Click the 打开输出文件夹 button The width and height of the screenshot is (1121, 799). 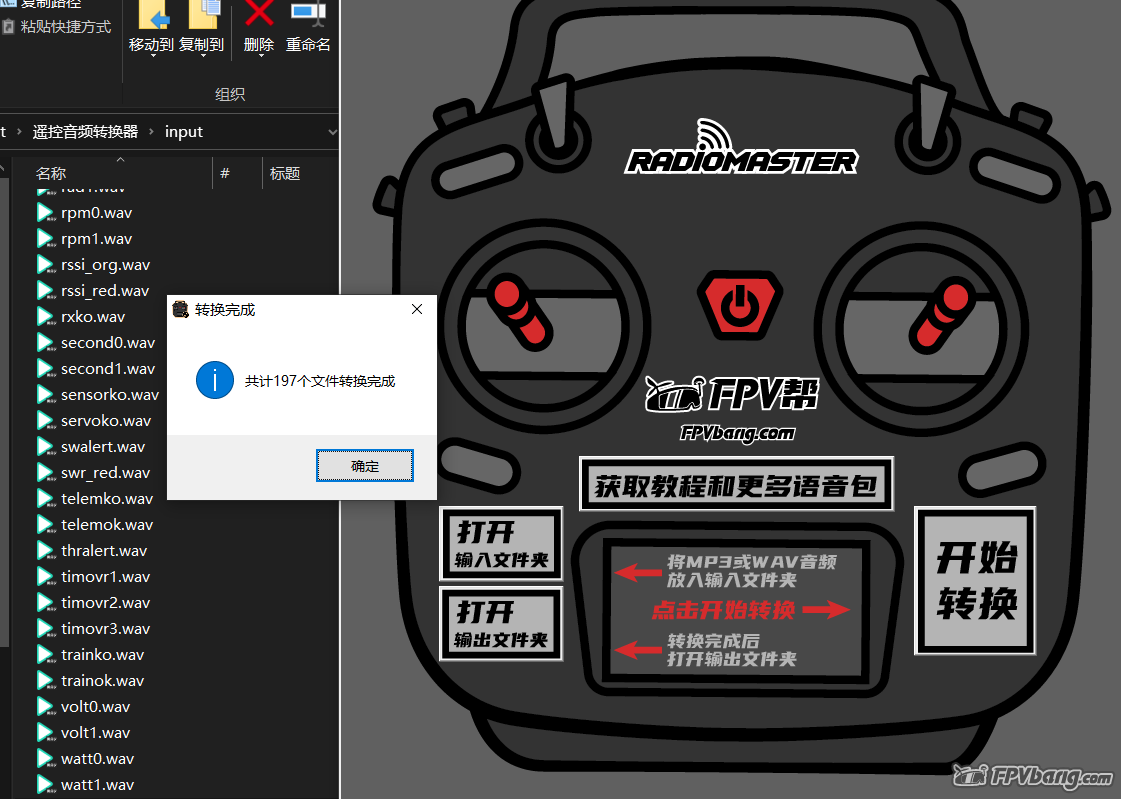click(x=500, y=623)
